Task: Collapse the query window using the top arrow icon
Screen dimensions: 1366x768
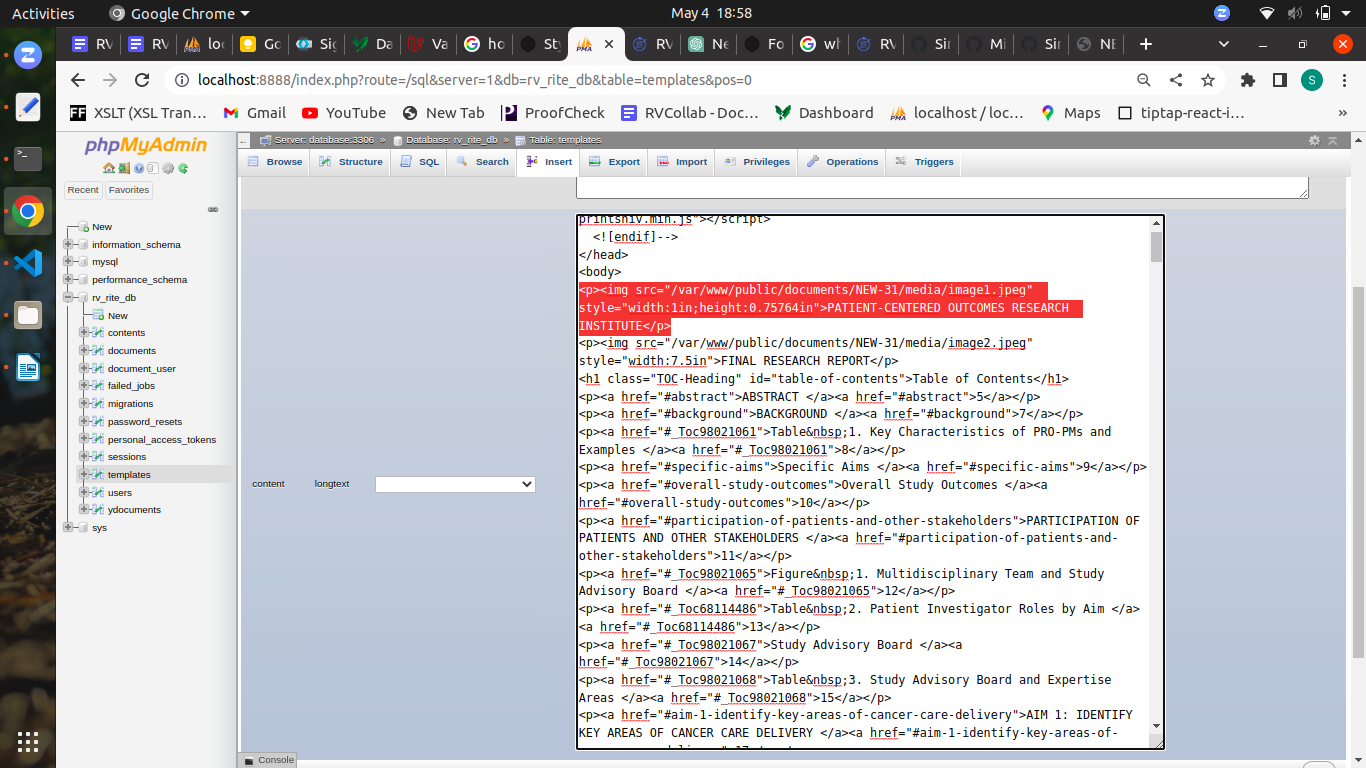Action: point(1333,141)
